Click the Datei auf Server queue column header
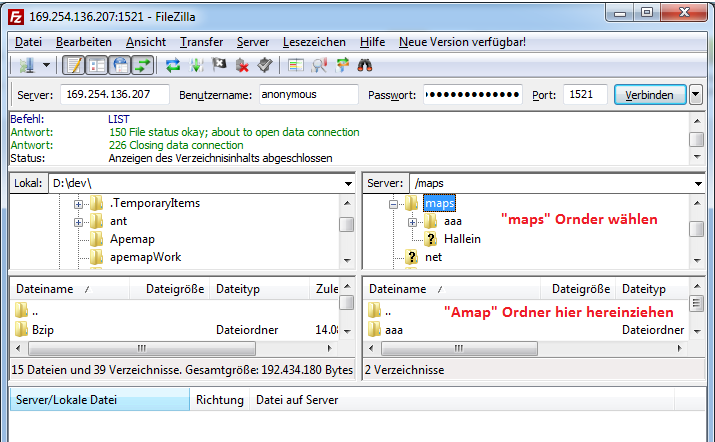 461,400
